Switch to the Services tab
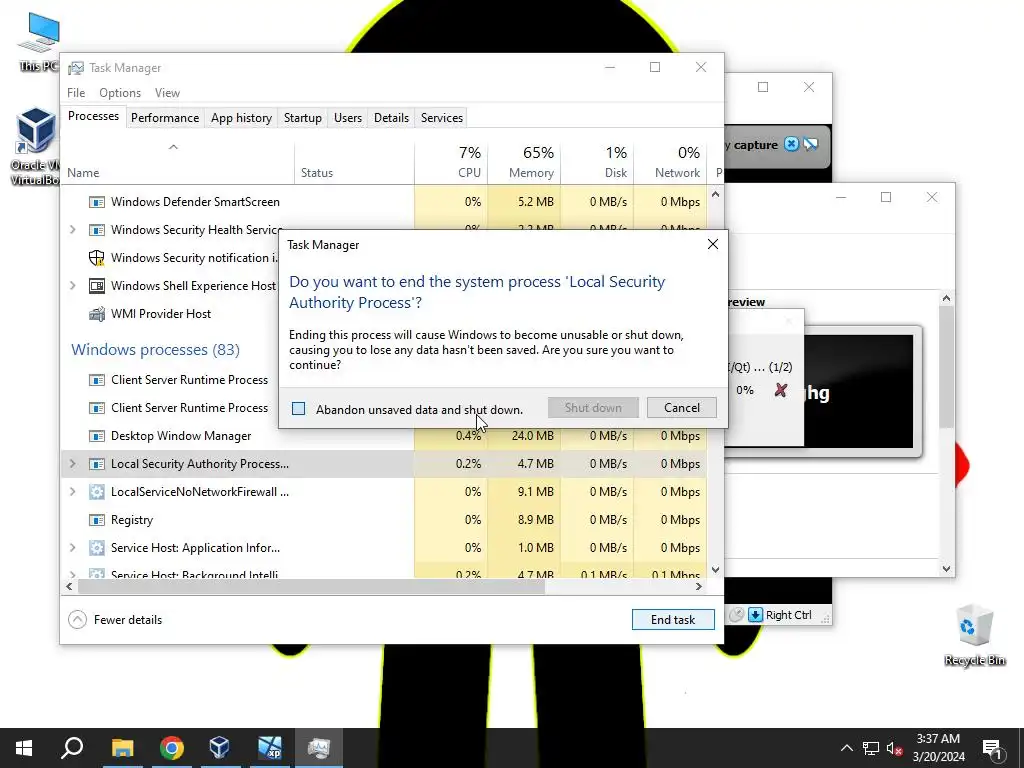 coord(441,118)
